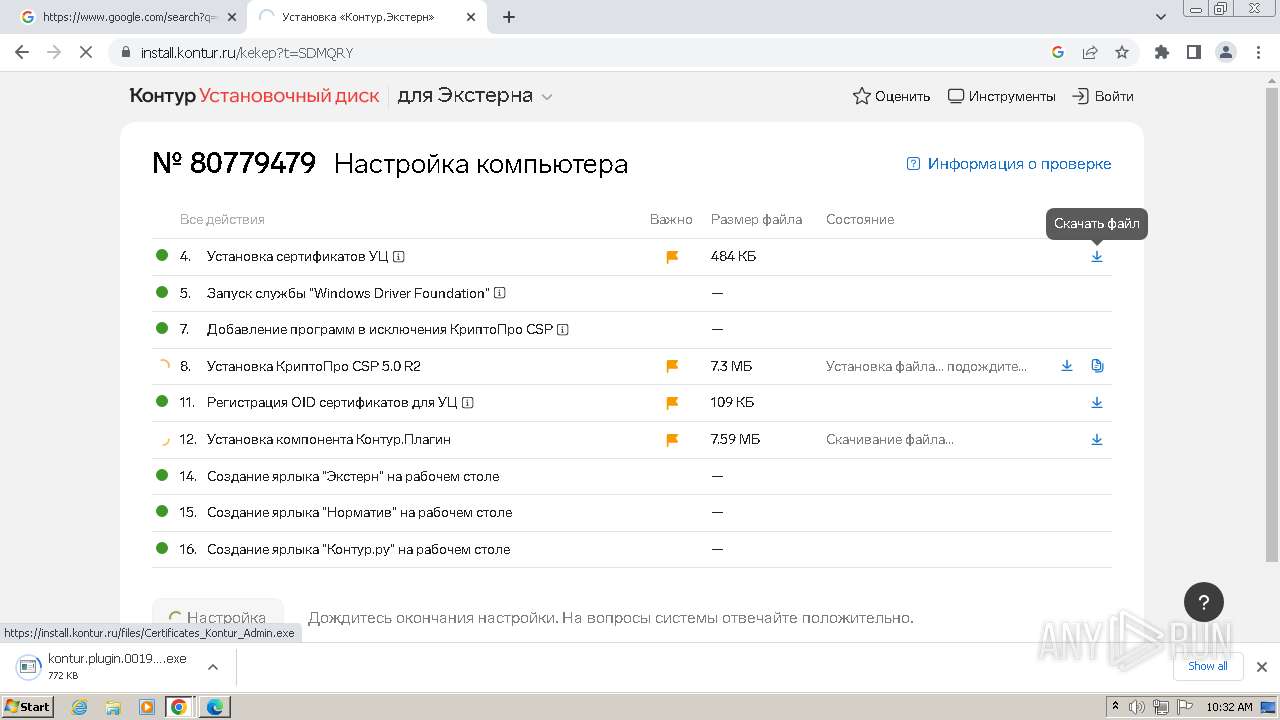1280x720 pixels.
Task: Click Show all downloads button
Action: 1207,666
